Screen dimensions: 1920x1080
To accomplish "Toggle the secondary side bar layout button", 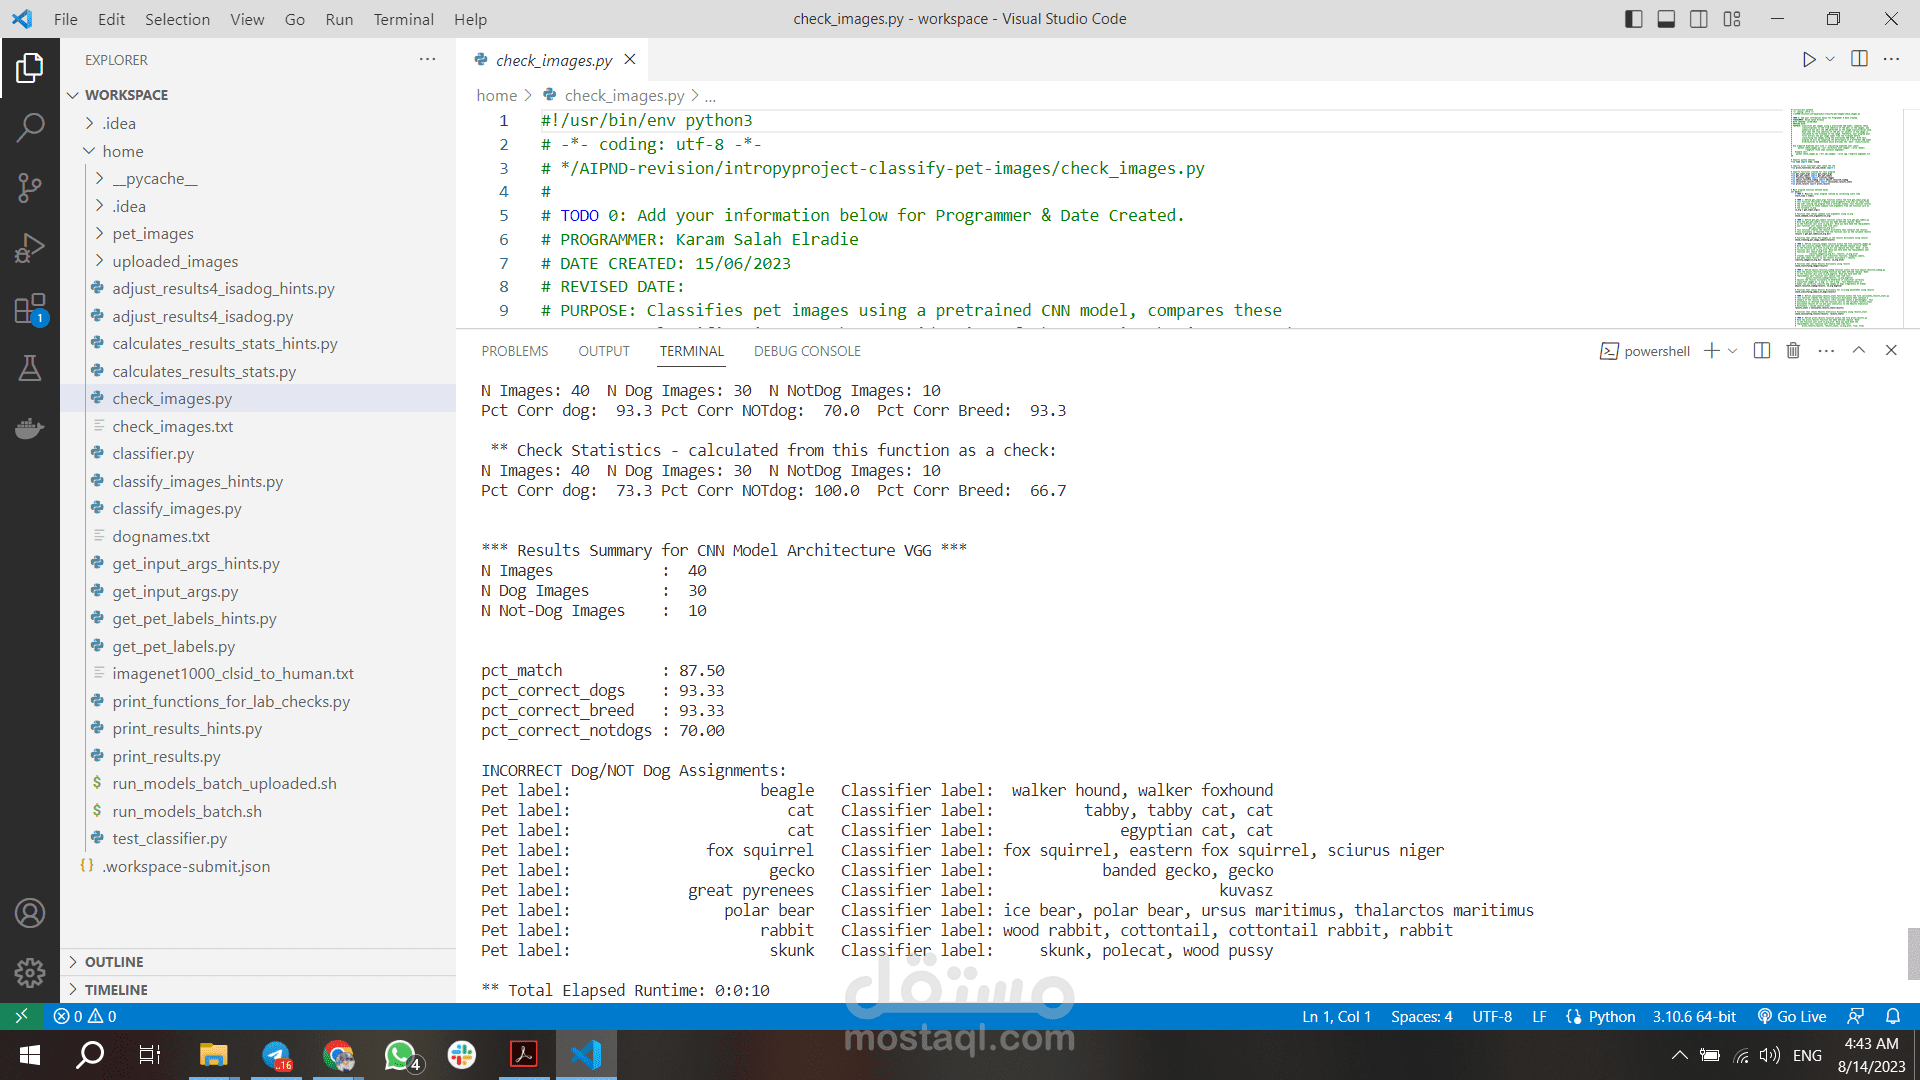I will pos(1699,19).
